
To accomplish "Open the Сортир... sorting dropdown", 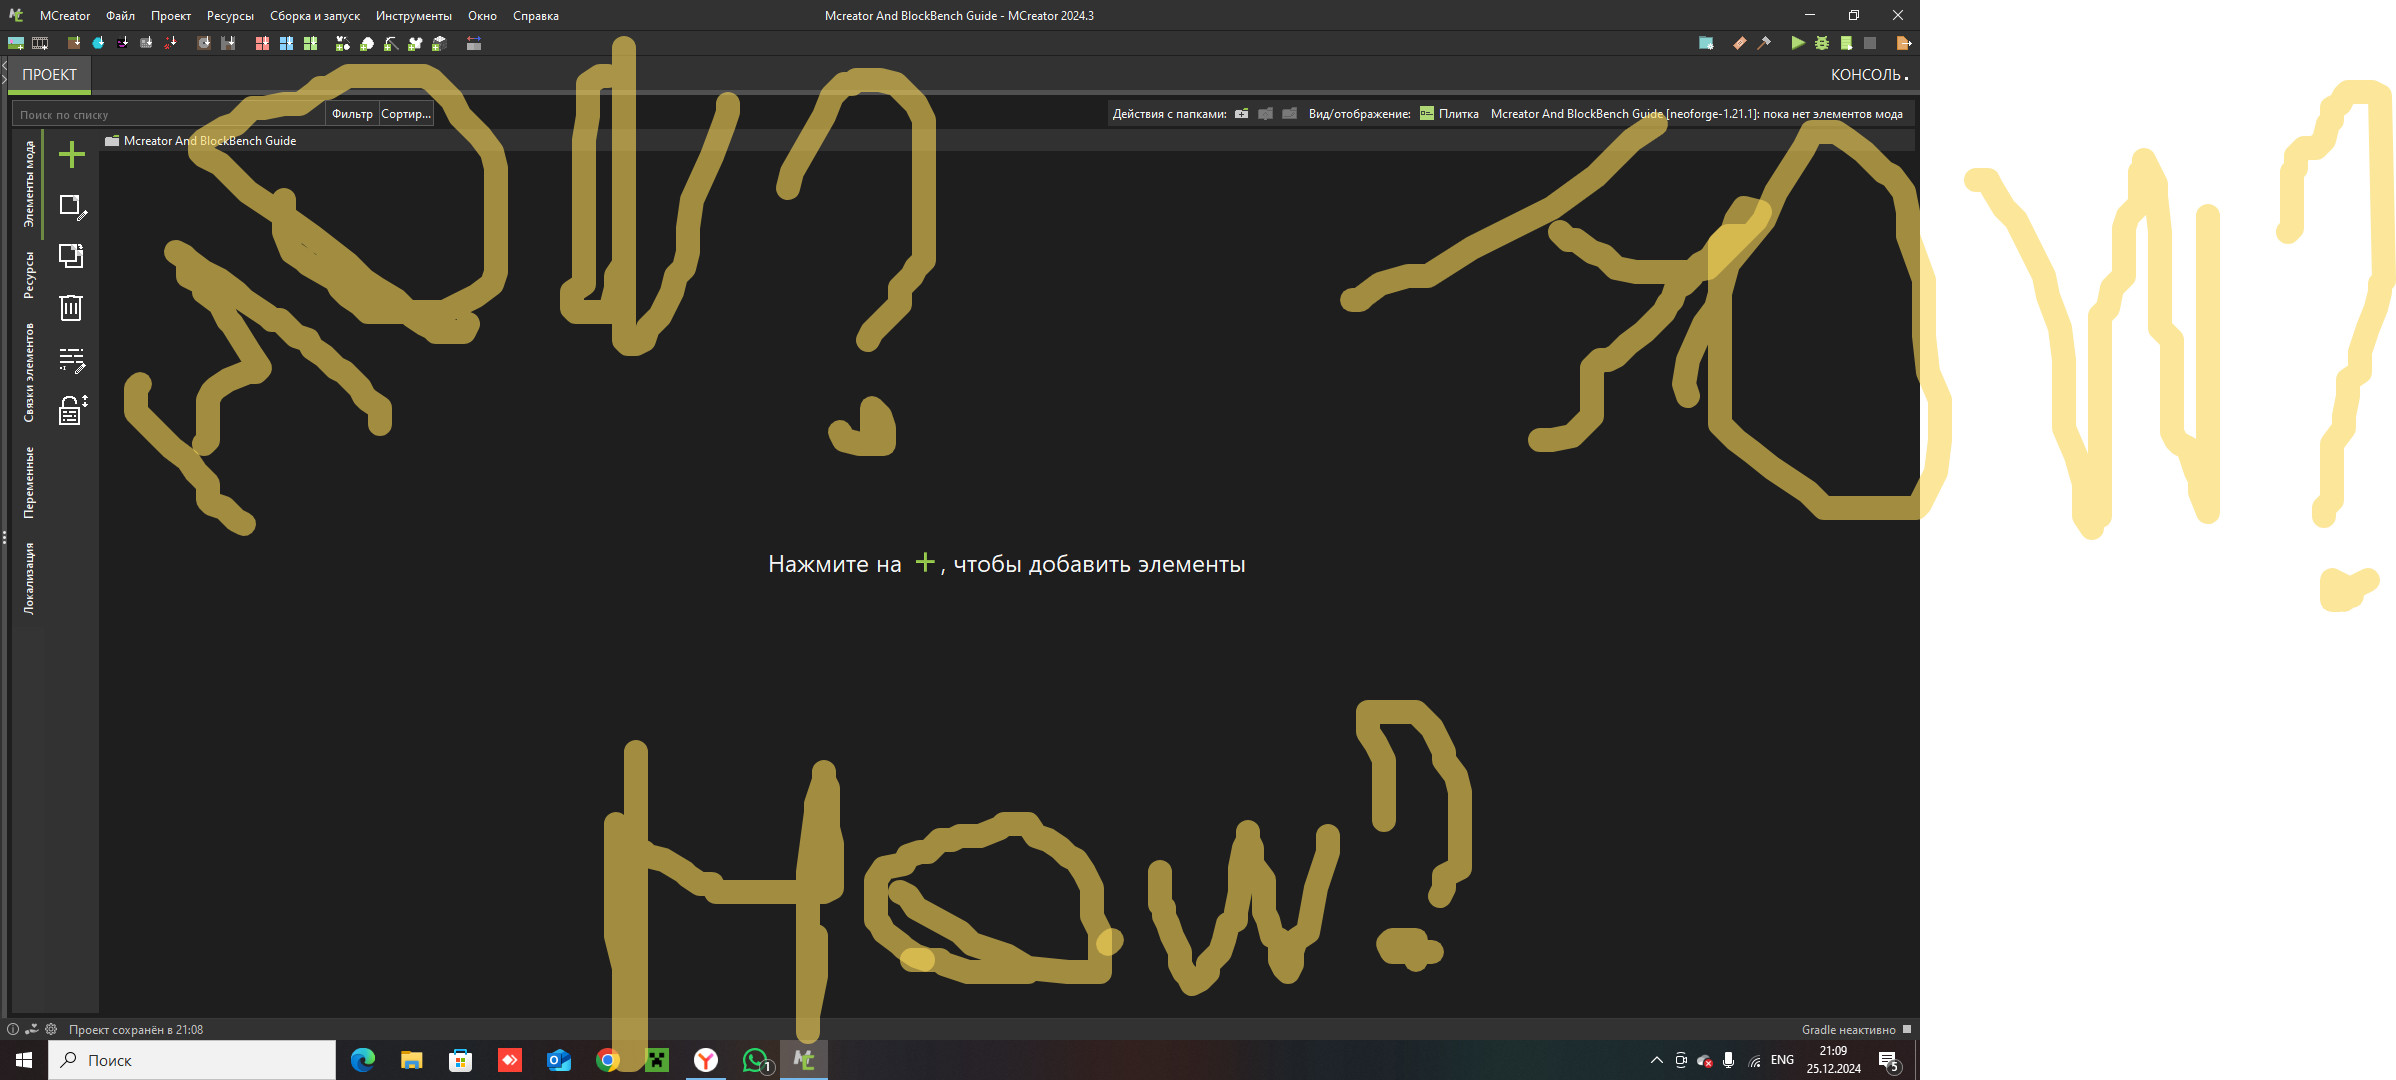I will coord(404,113).
